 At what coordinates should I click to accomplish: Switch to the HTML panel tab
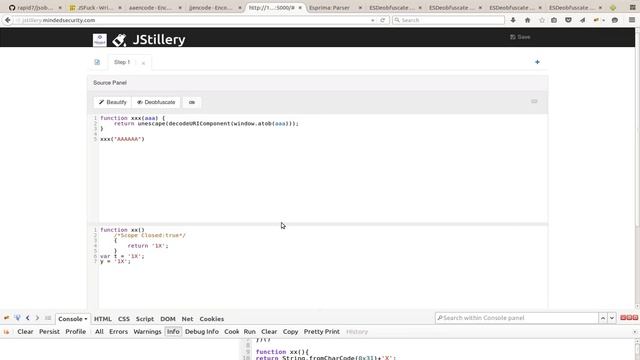102,319
